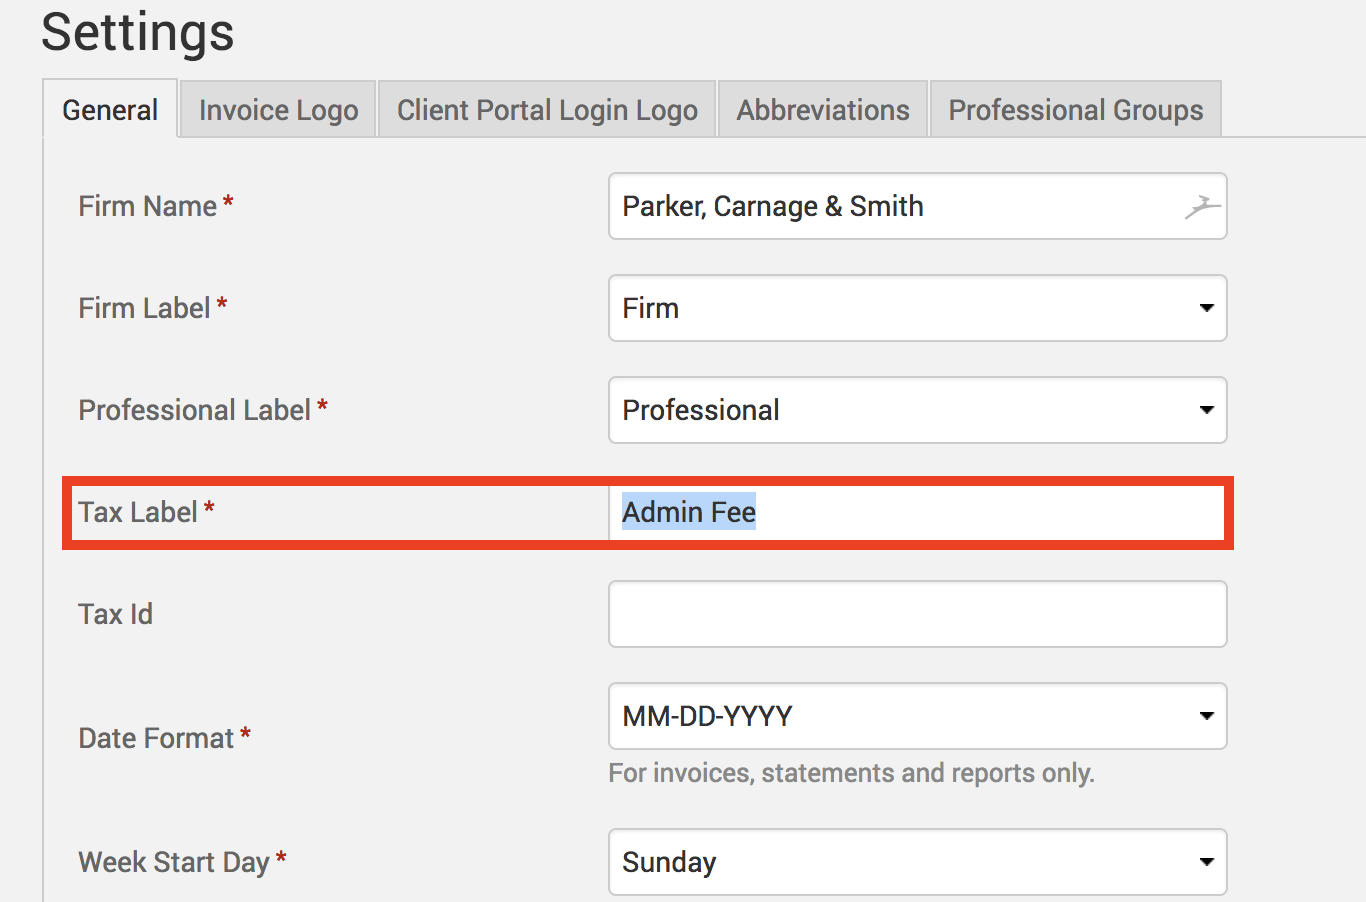Click the General tab

[x=110, y=110]
